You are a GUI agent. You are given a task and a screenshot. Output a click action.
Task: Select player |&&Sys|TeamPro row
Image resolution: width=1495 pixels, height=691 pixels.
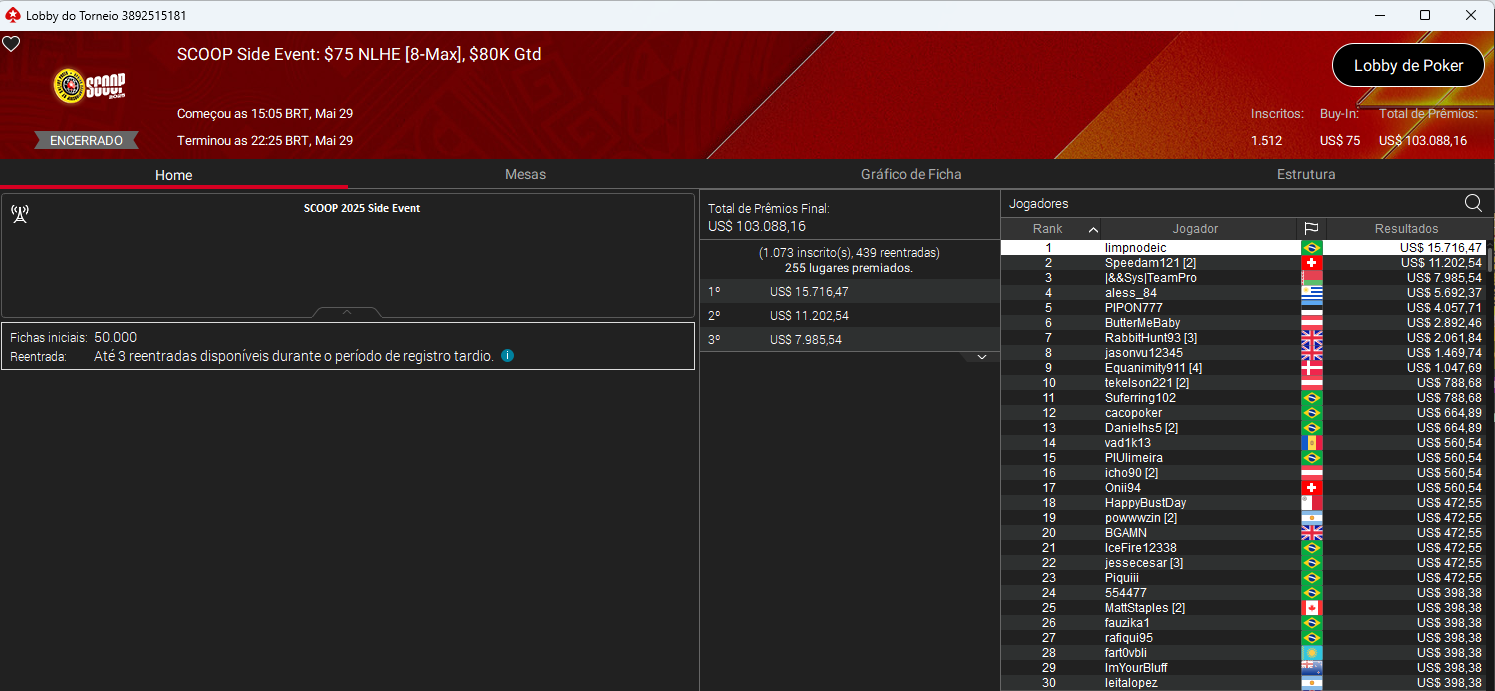click(1243, 277)
